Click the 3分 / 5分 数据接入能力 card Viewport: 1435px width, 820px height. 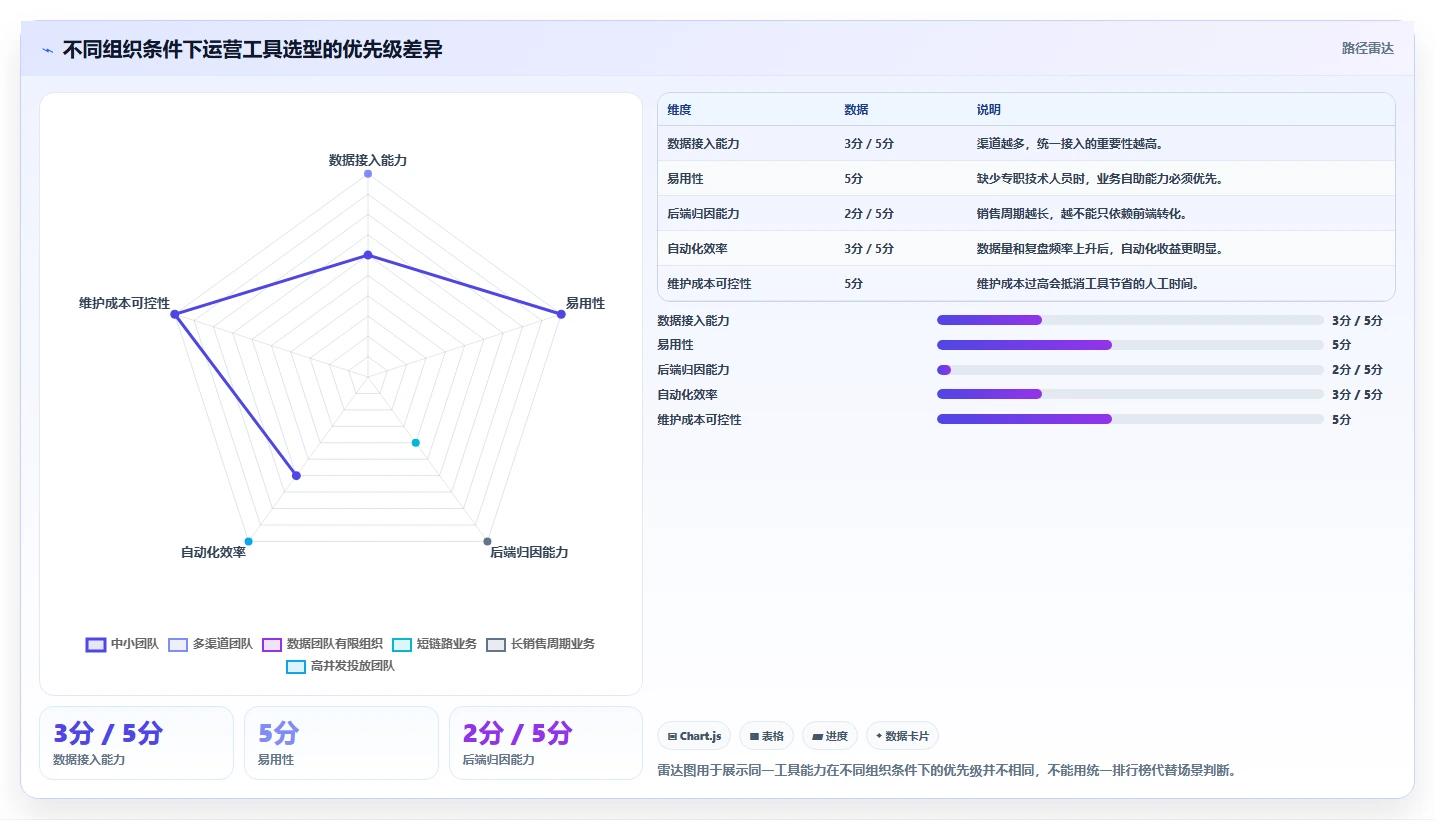click(136, 743)
